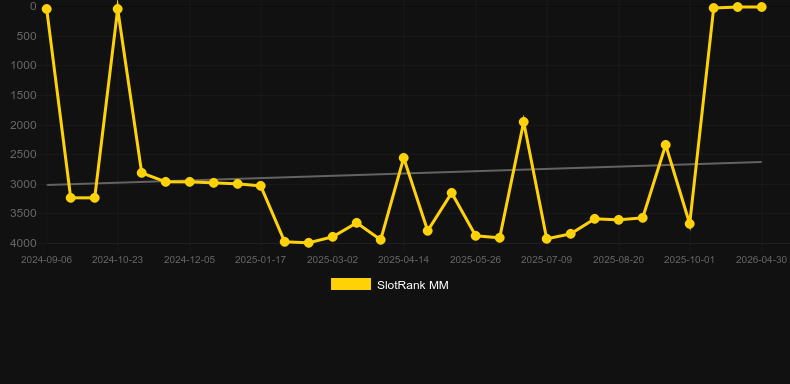Click the 2025-04-14 x-axis date label

404,260
